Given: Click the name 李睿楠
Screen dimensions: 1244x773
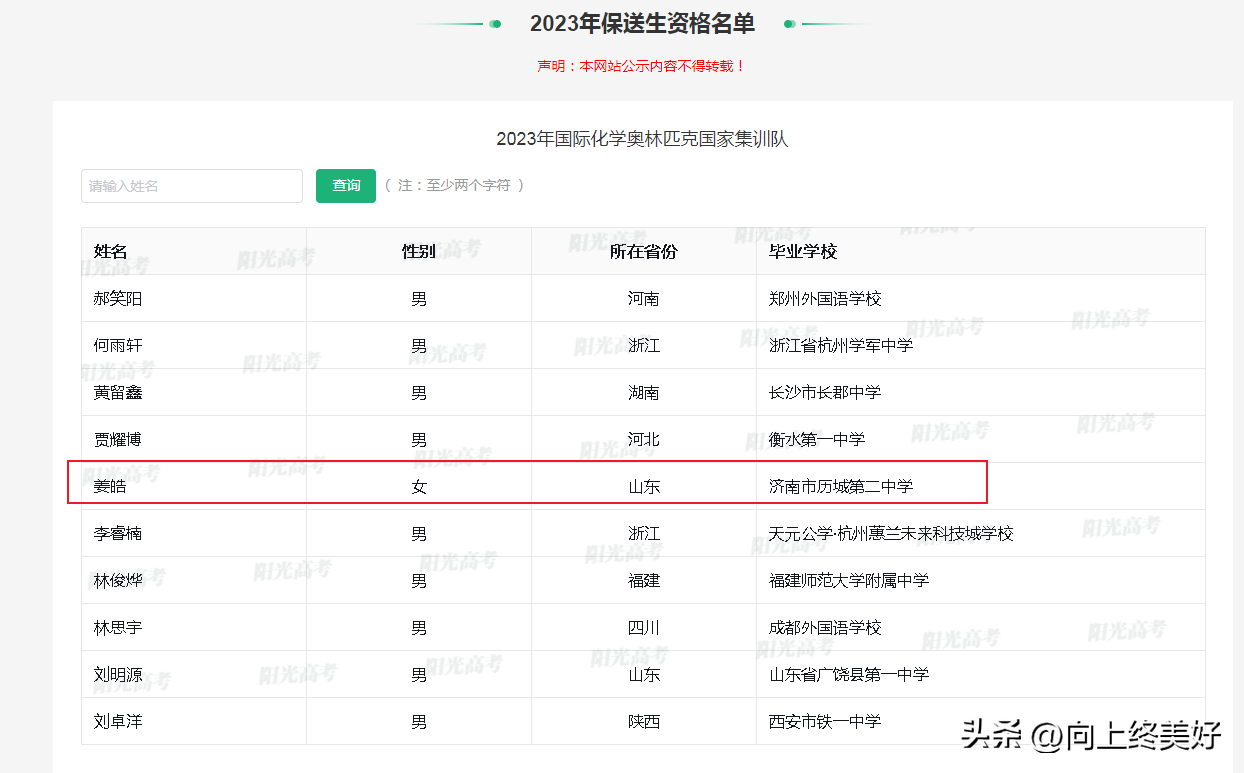Looking at the screenshot, I should [x=118, y=534].
